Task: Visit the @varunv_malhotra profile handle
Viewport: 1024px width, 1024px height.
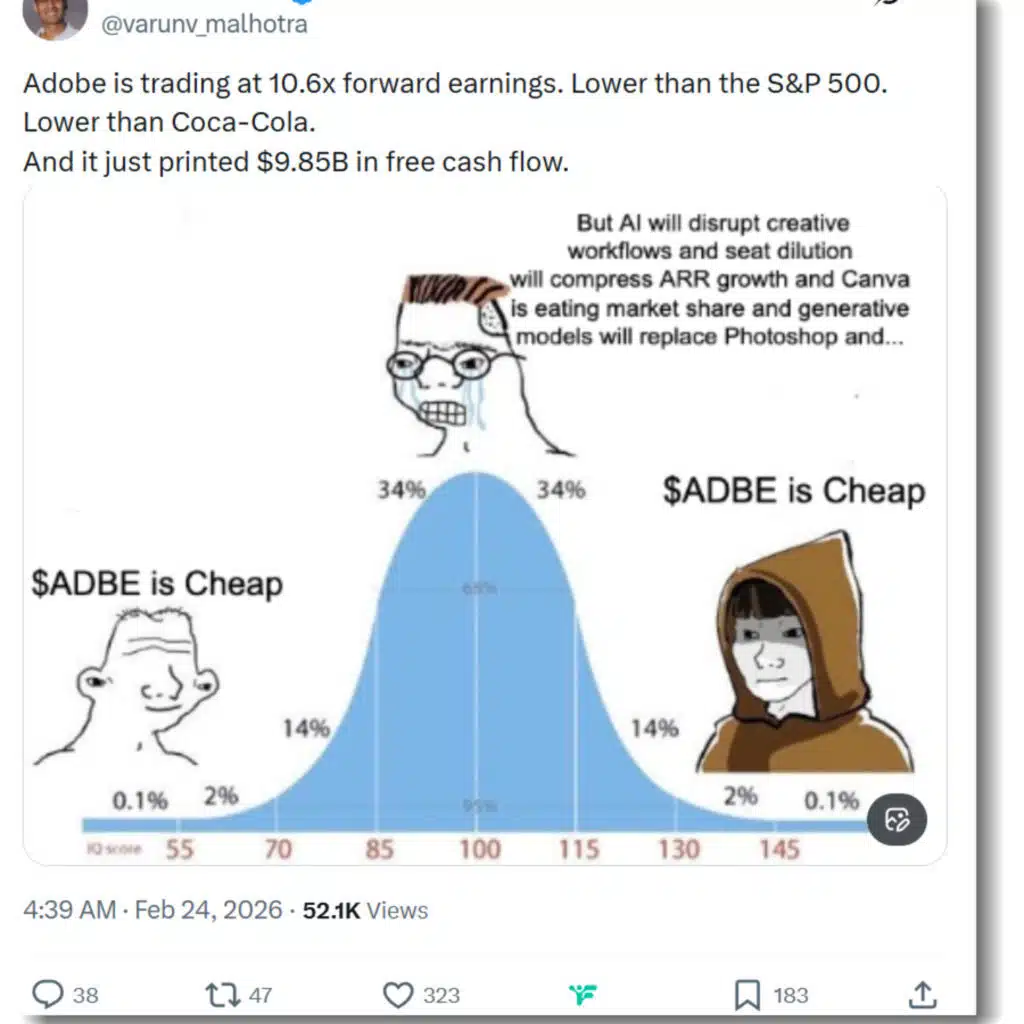Action: point(204,24)
